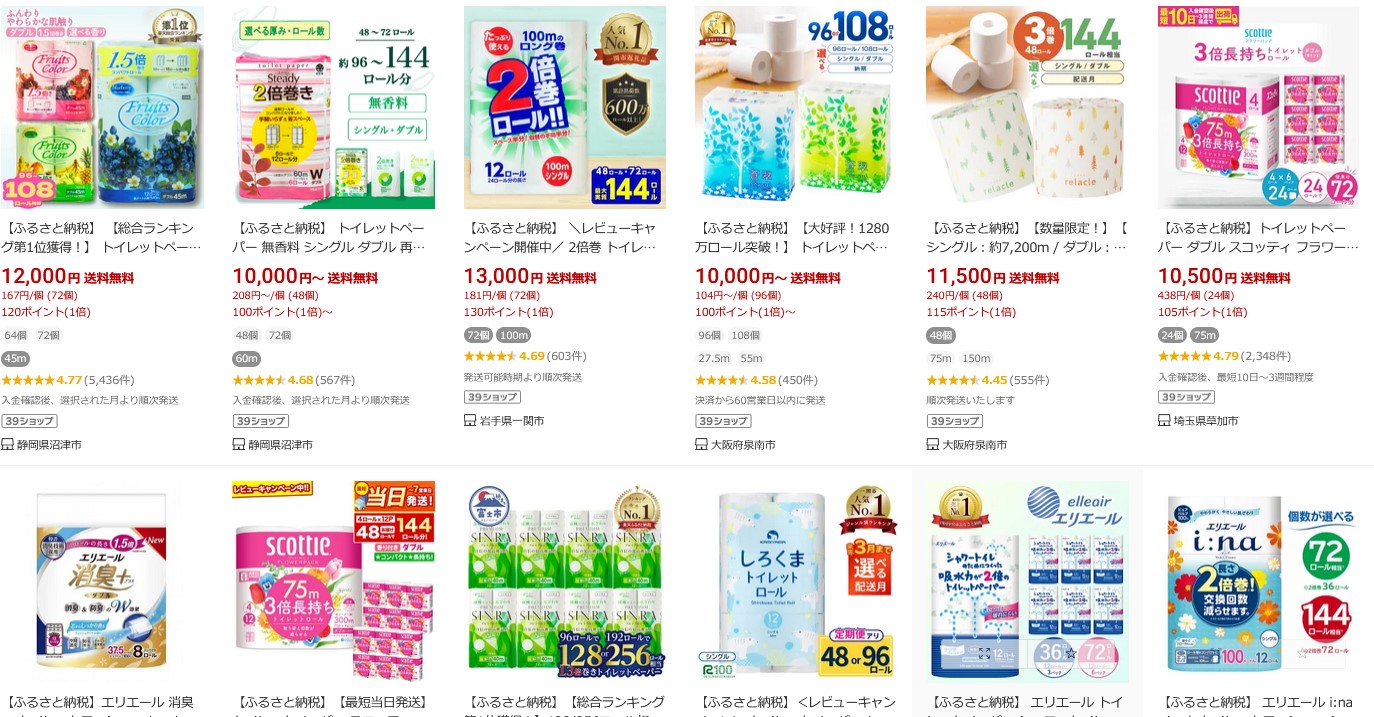Select the 60m length tag under Steady item
This screenshot has height=717, width=1374.
[x=246, y=358]
